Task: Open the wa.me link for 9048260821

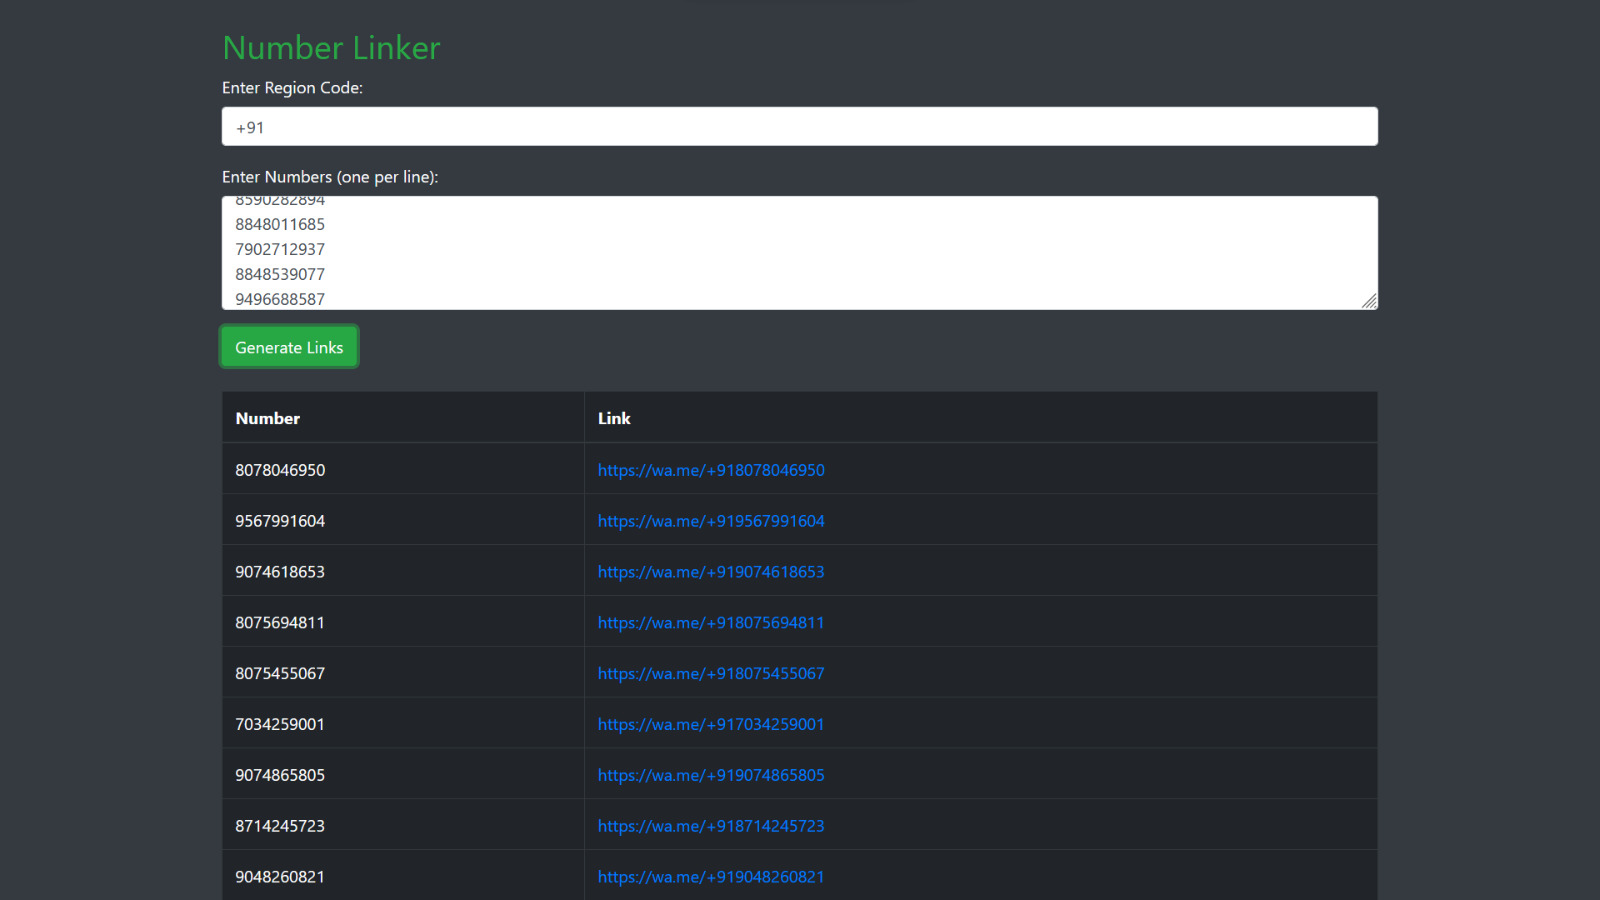Action: pyautogui.click(x=710, y=876)
